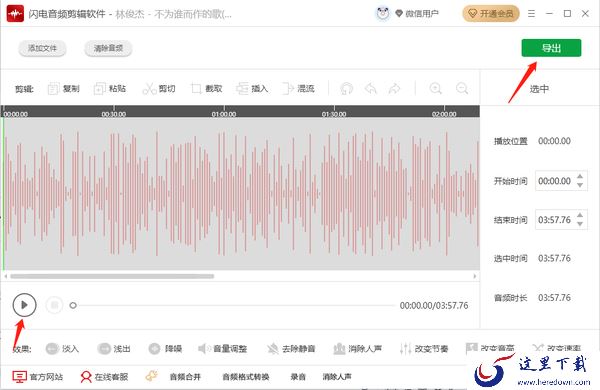Image resolution: width=600 pixels, height=390 pixels.
Task: Choose the 截取 crop tool
Action: click(x=207, y=89)
